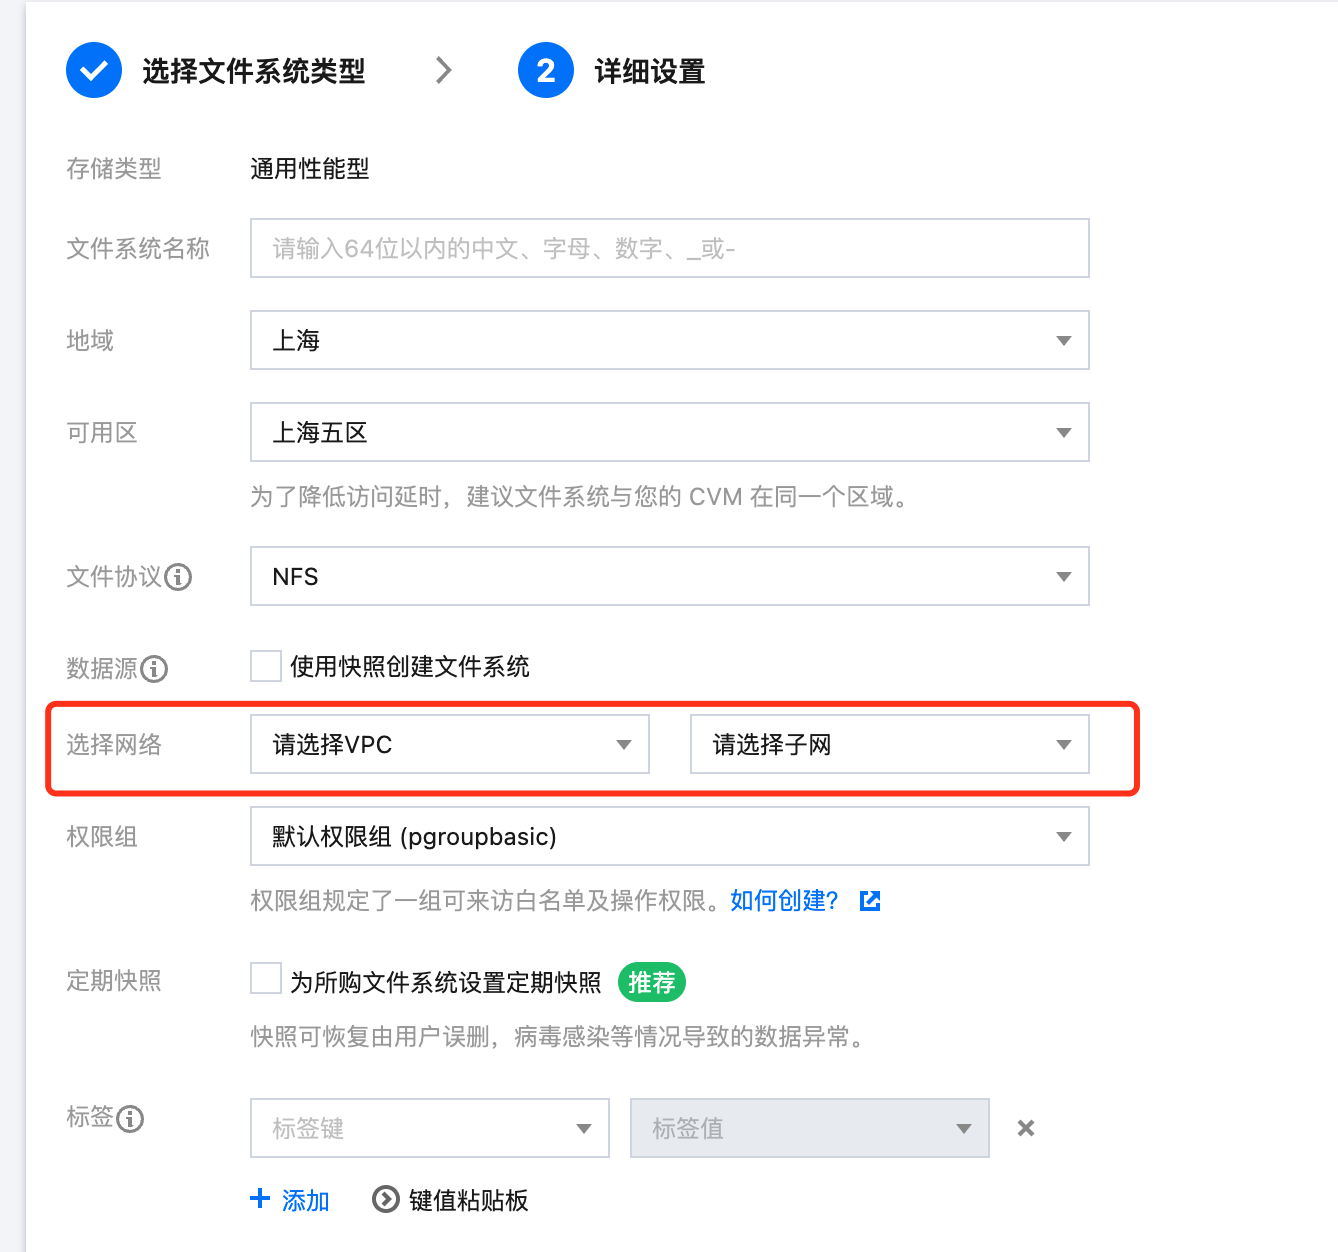Expand the 可用区 dropdown showing 上海五区

click(x=670, y=432)
